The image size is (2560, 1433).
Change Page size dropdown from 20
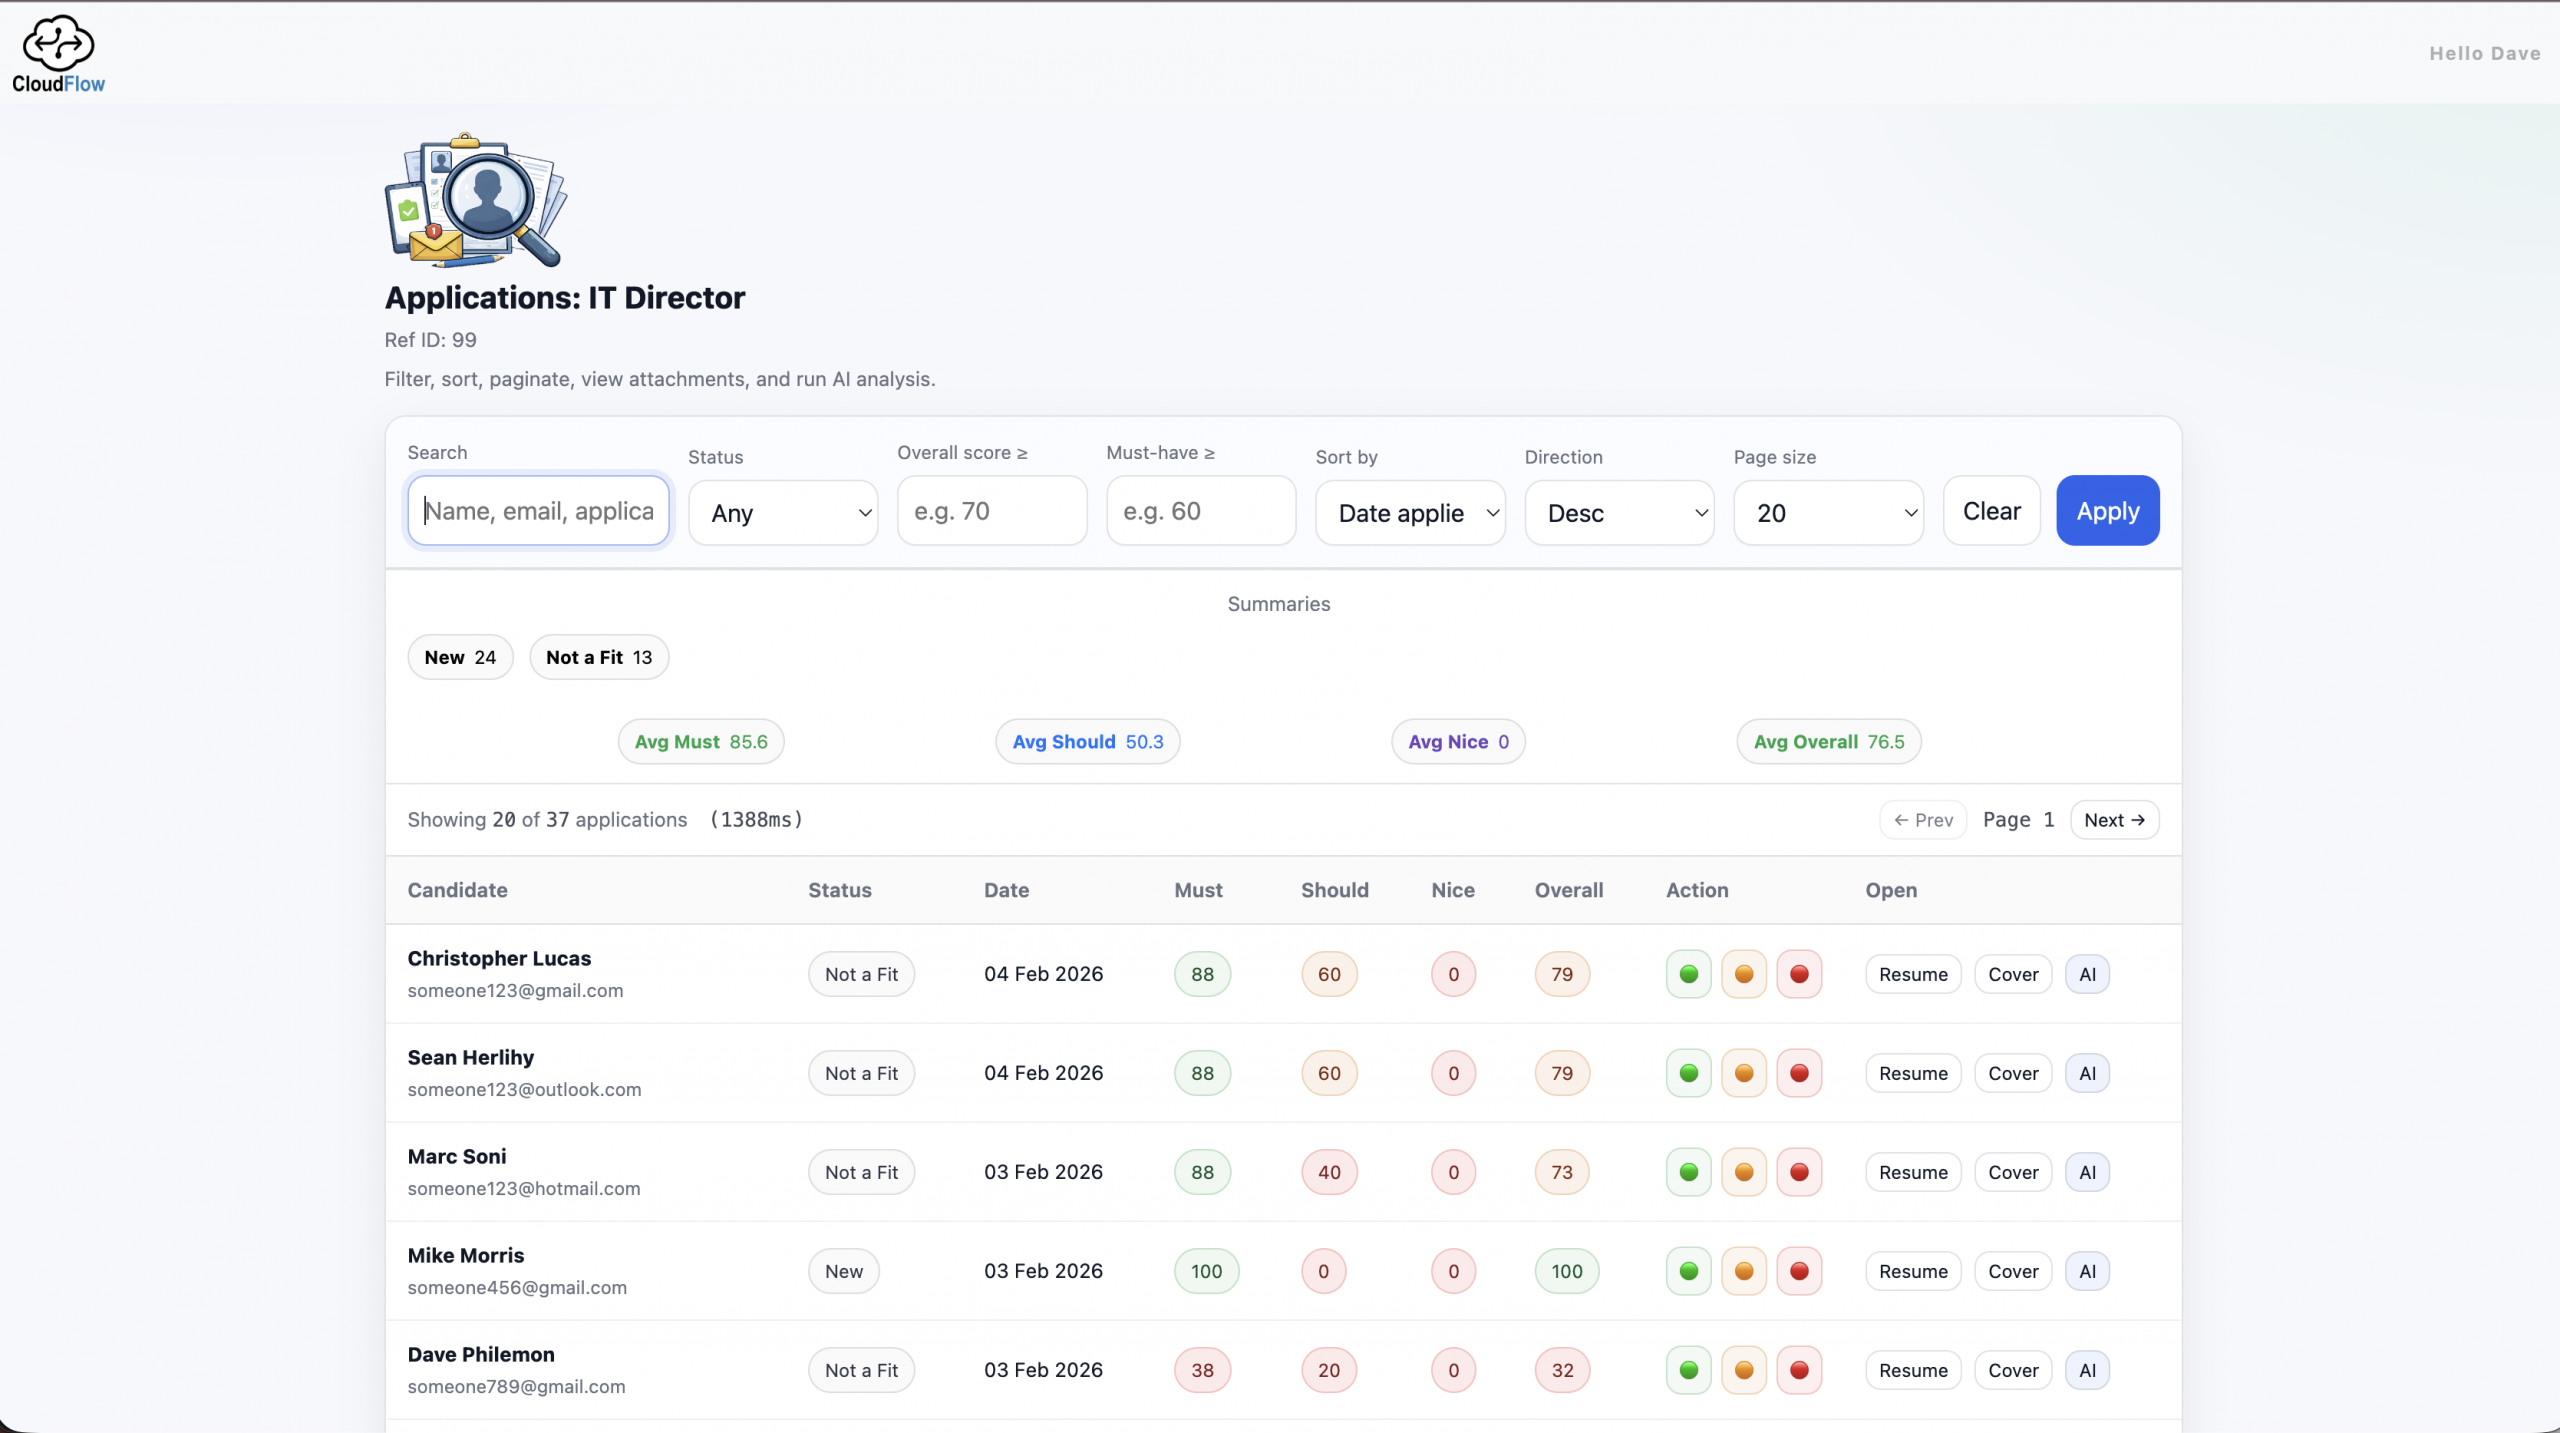[x=1828, y=513]
